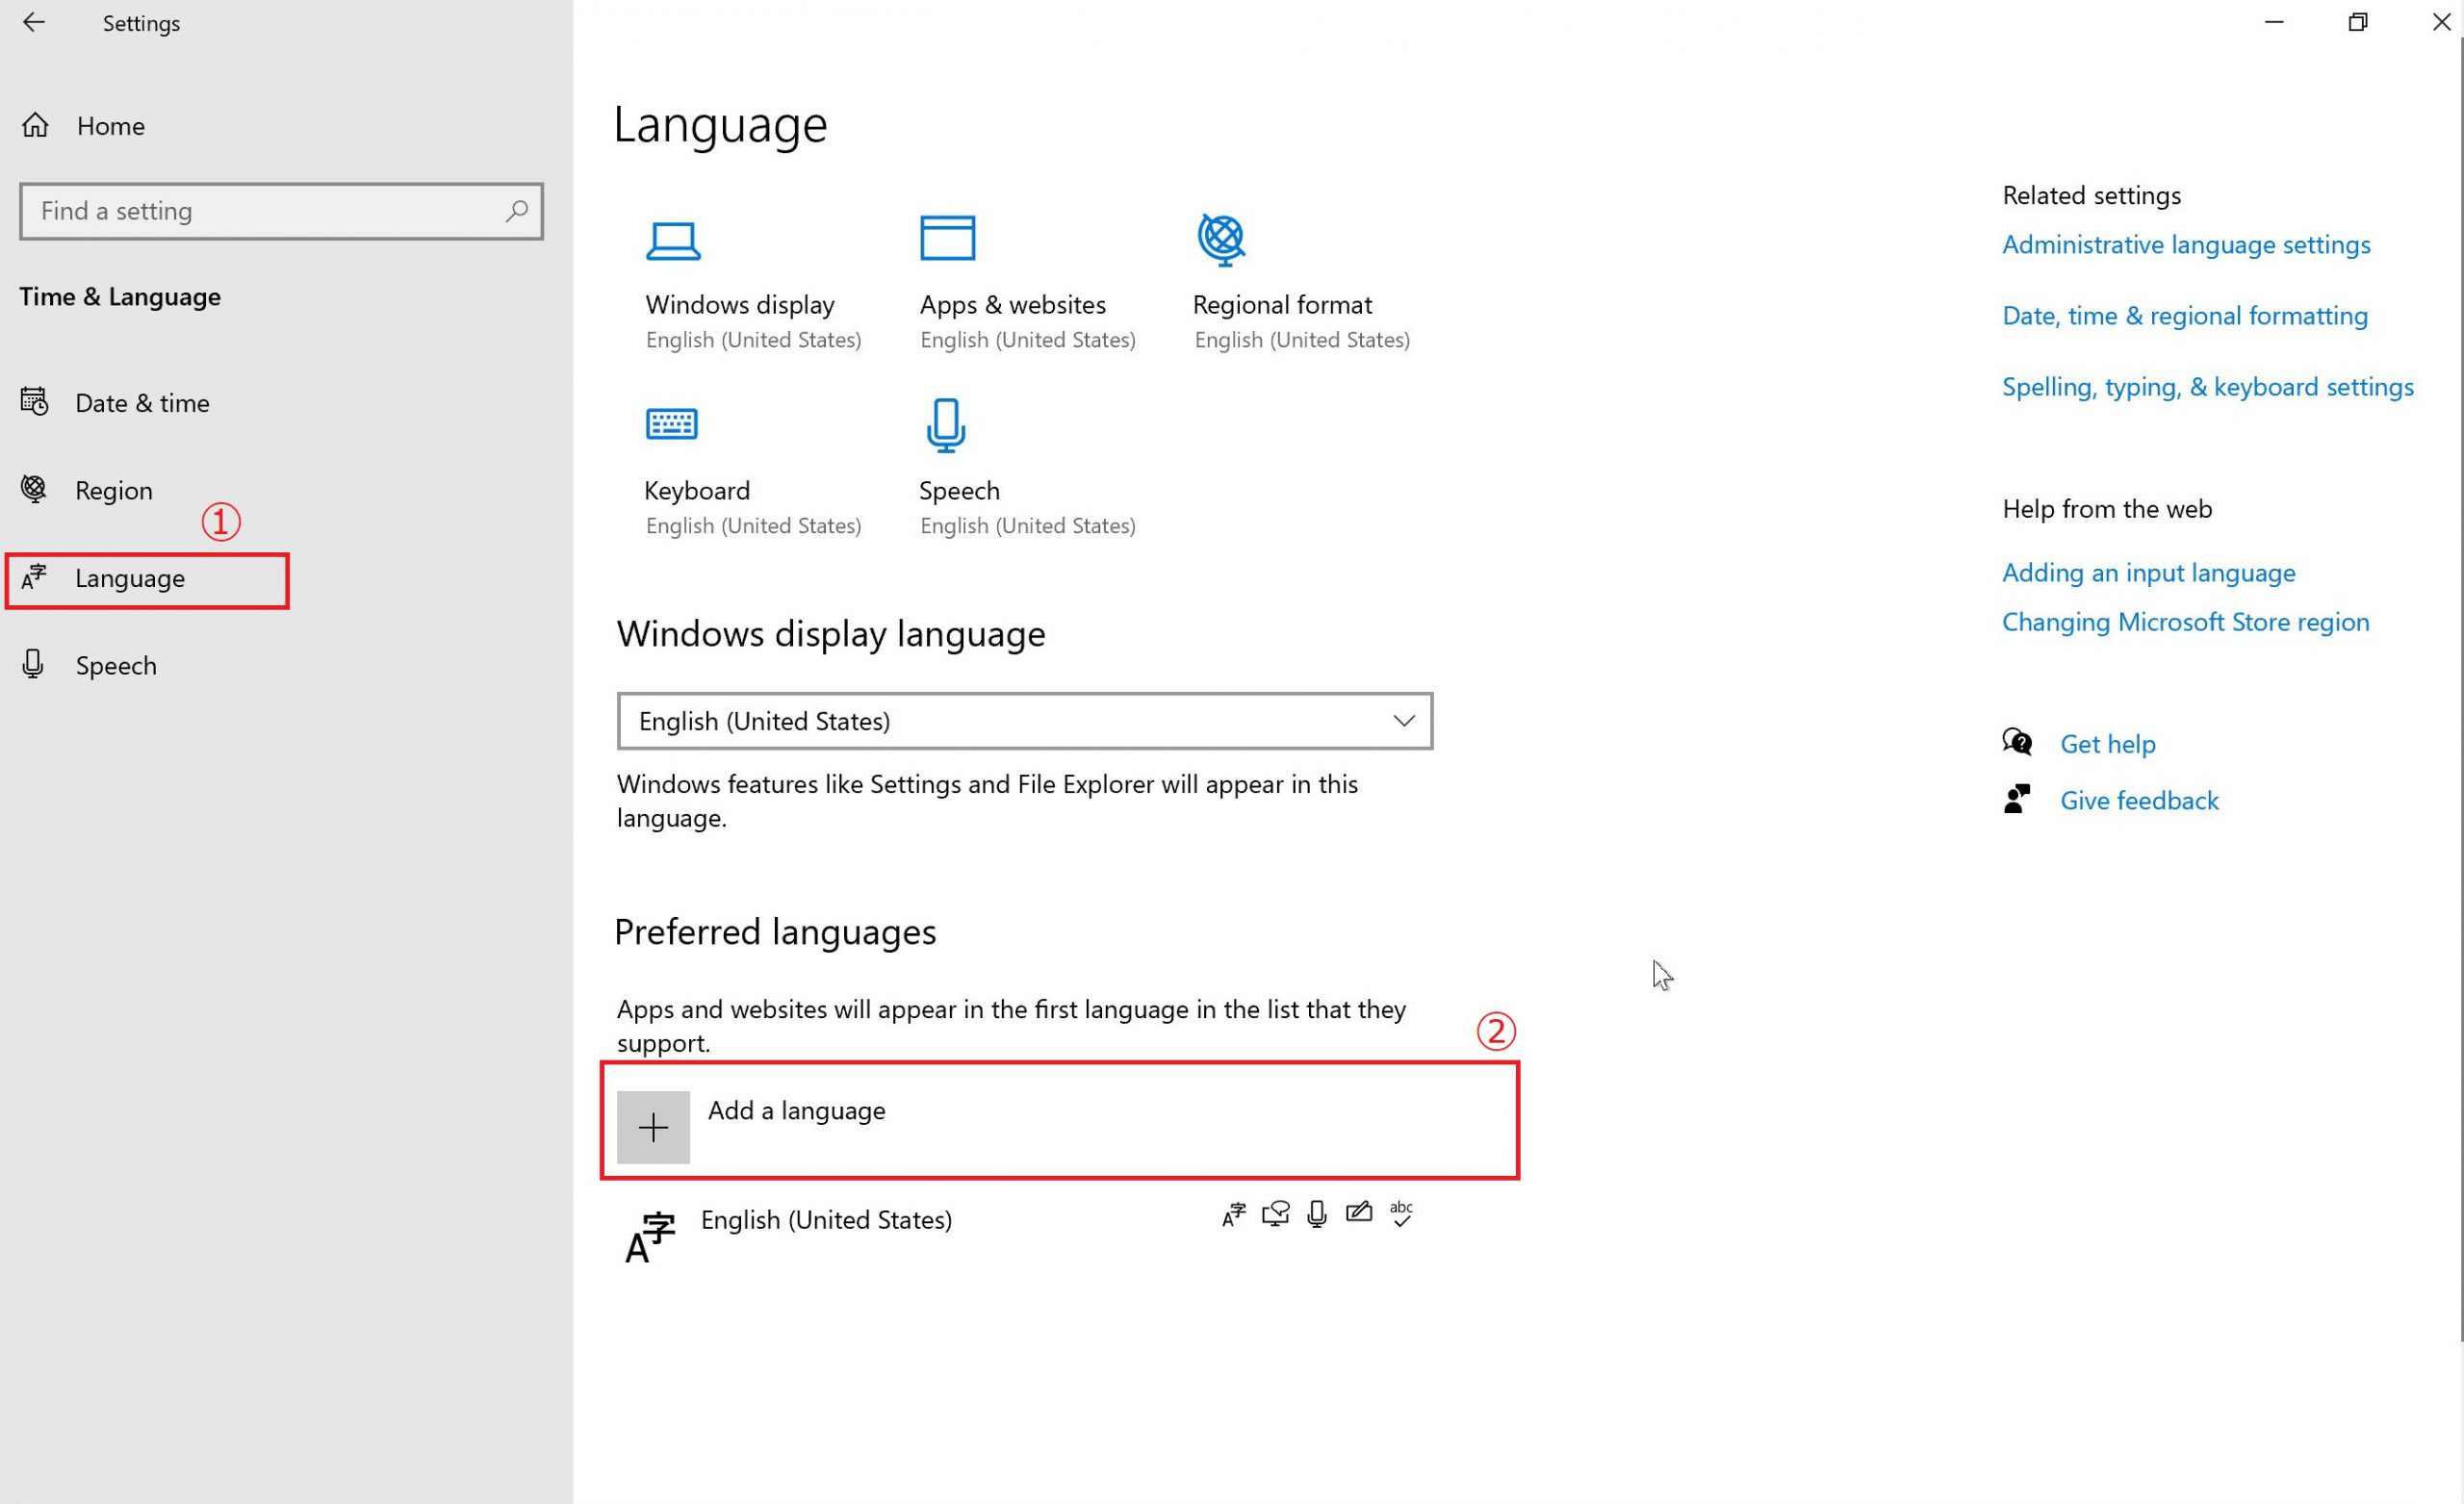Viewport: 2464px width, 1504px height.
Task: Open Spelling, typing, & keyboard settings
Action: pyautogui.click(x=2207, y=387)
